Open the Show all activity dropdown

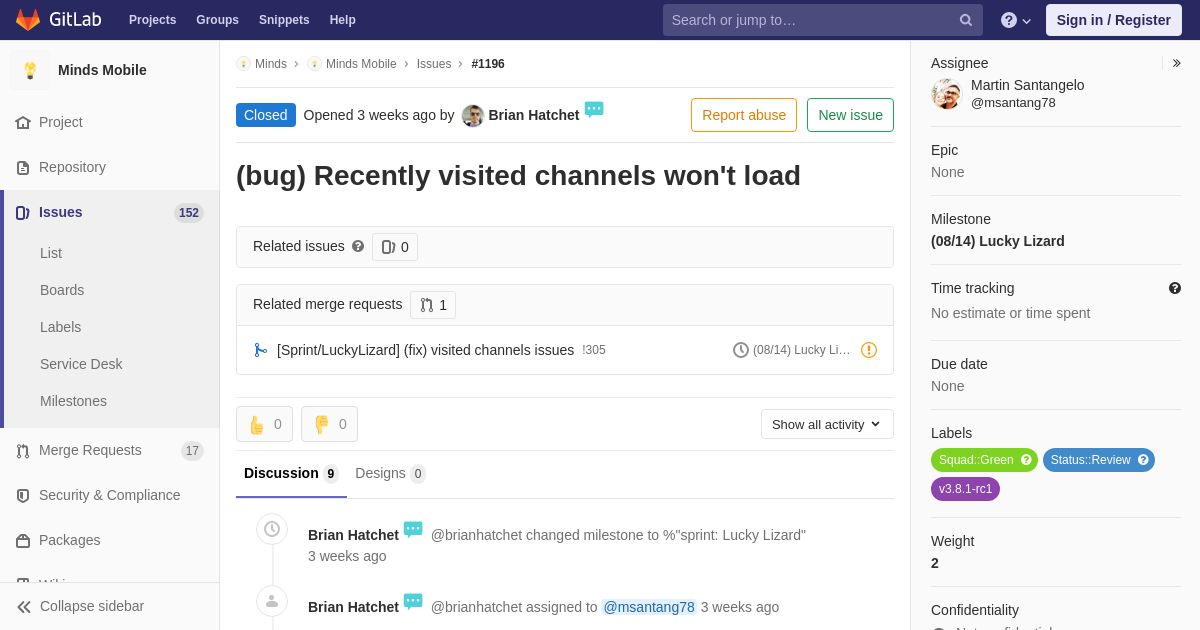click(x=827, y=424)
